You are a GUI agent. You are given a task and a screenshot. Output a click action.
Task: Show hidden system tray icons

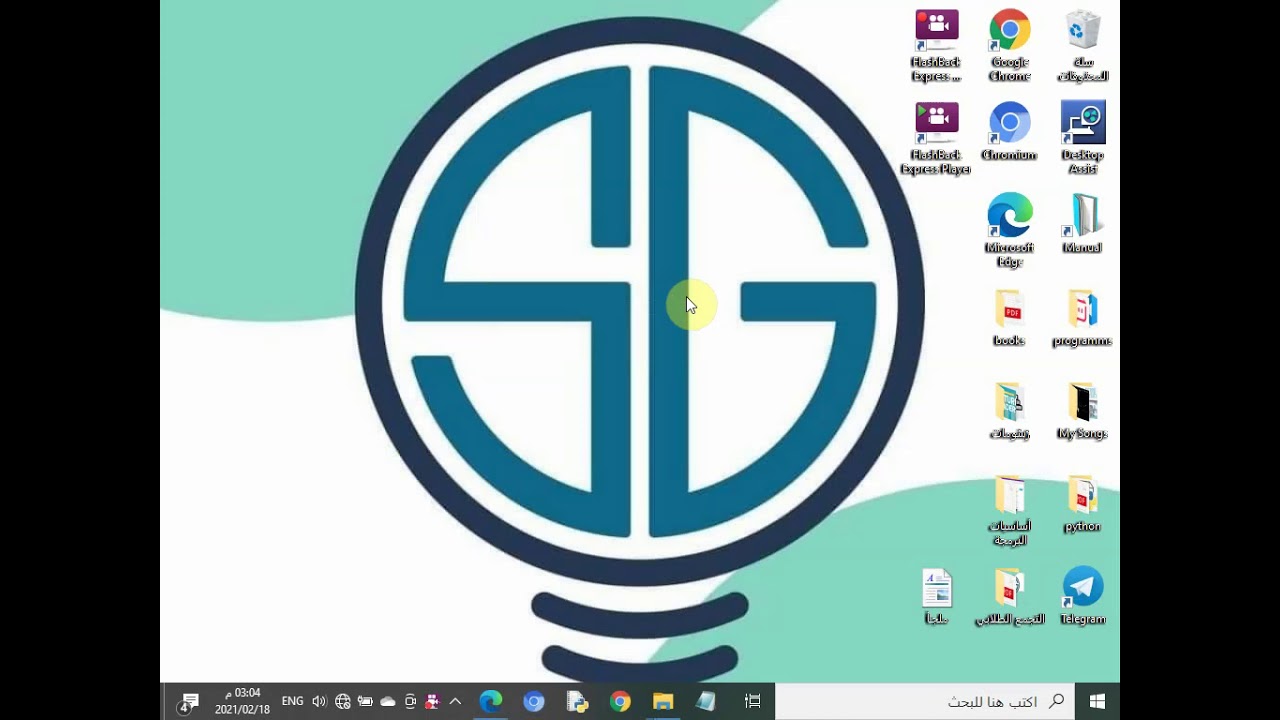click(x=455, y=702)
